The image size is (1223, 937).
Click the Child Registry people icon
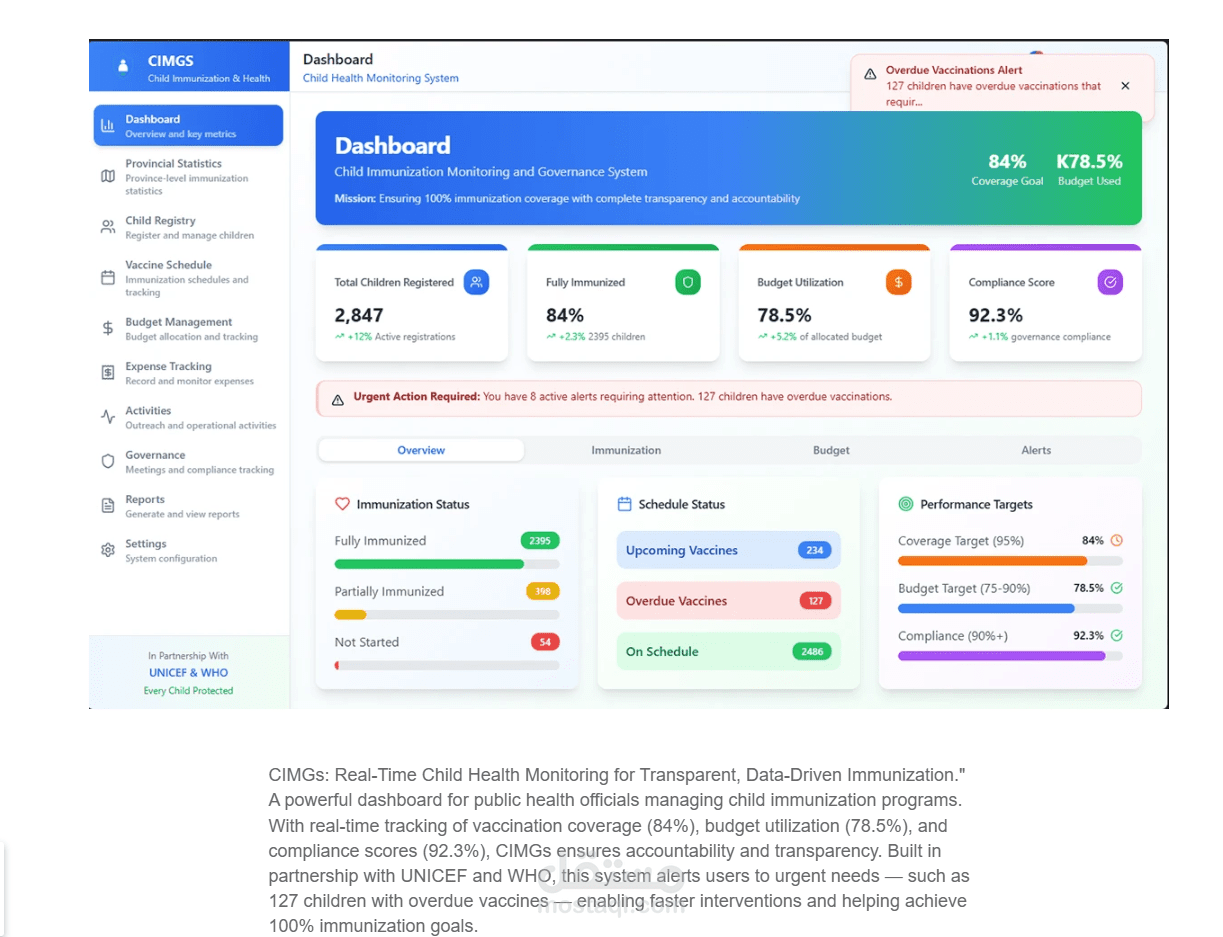click(x=108, y=227)
